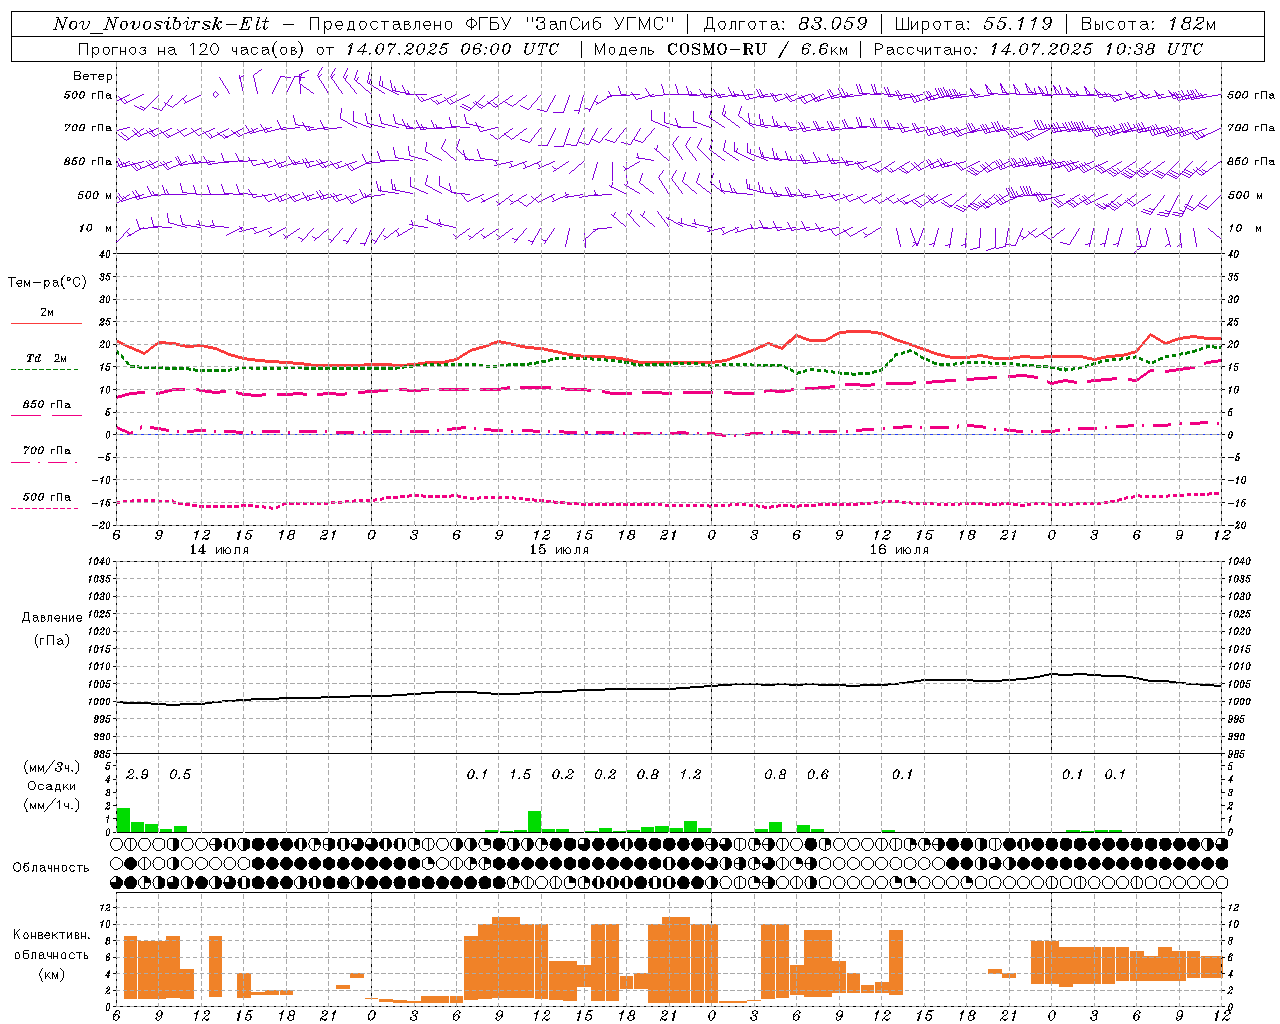Click the green dashed line sample under "Td 2м"
This screenshot has height=1024, width=1280.
[x=45, y=369]
